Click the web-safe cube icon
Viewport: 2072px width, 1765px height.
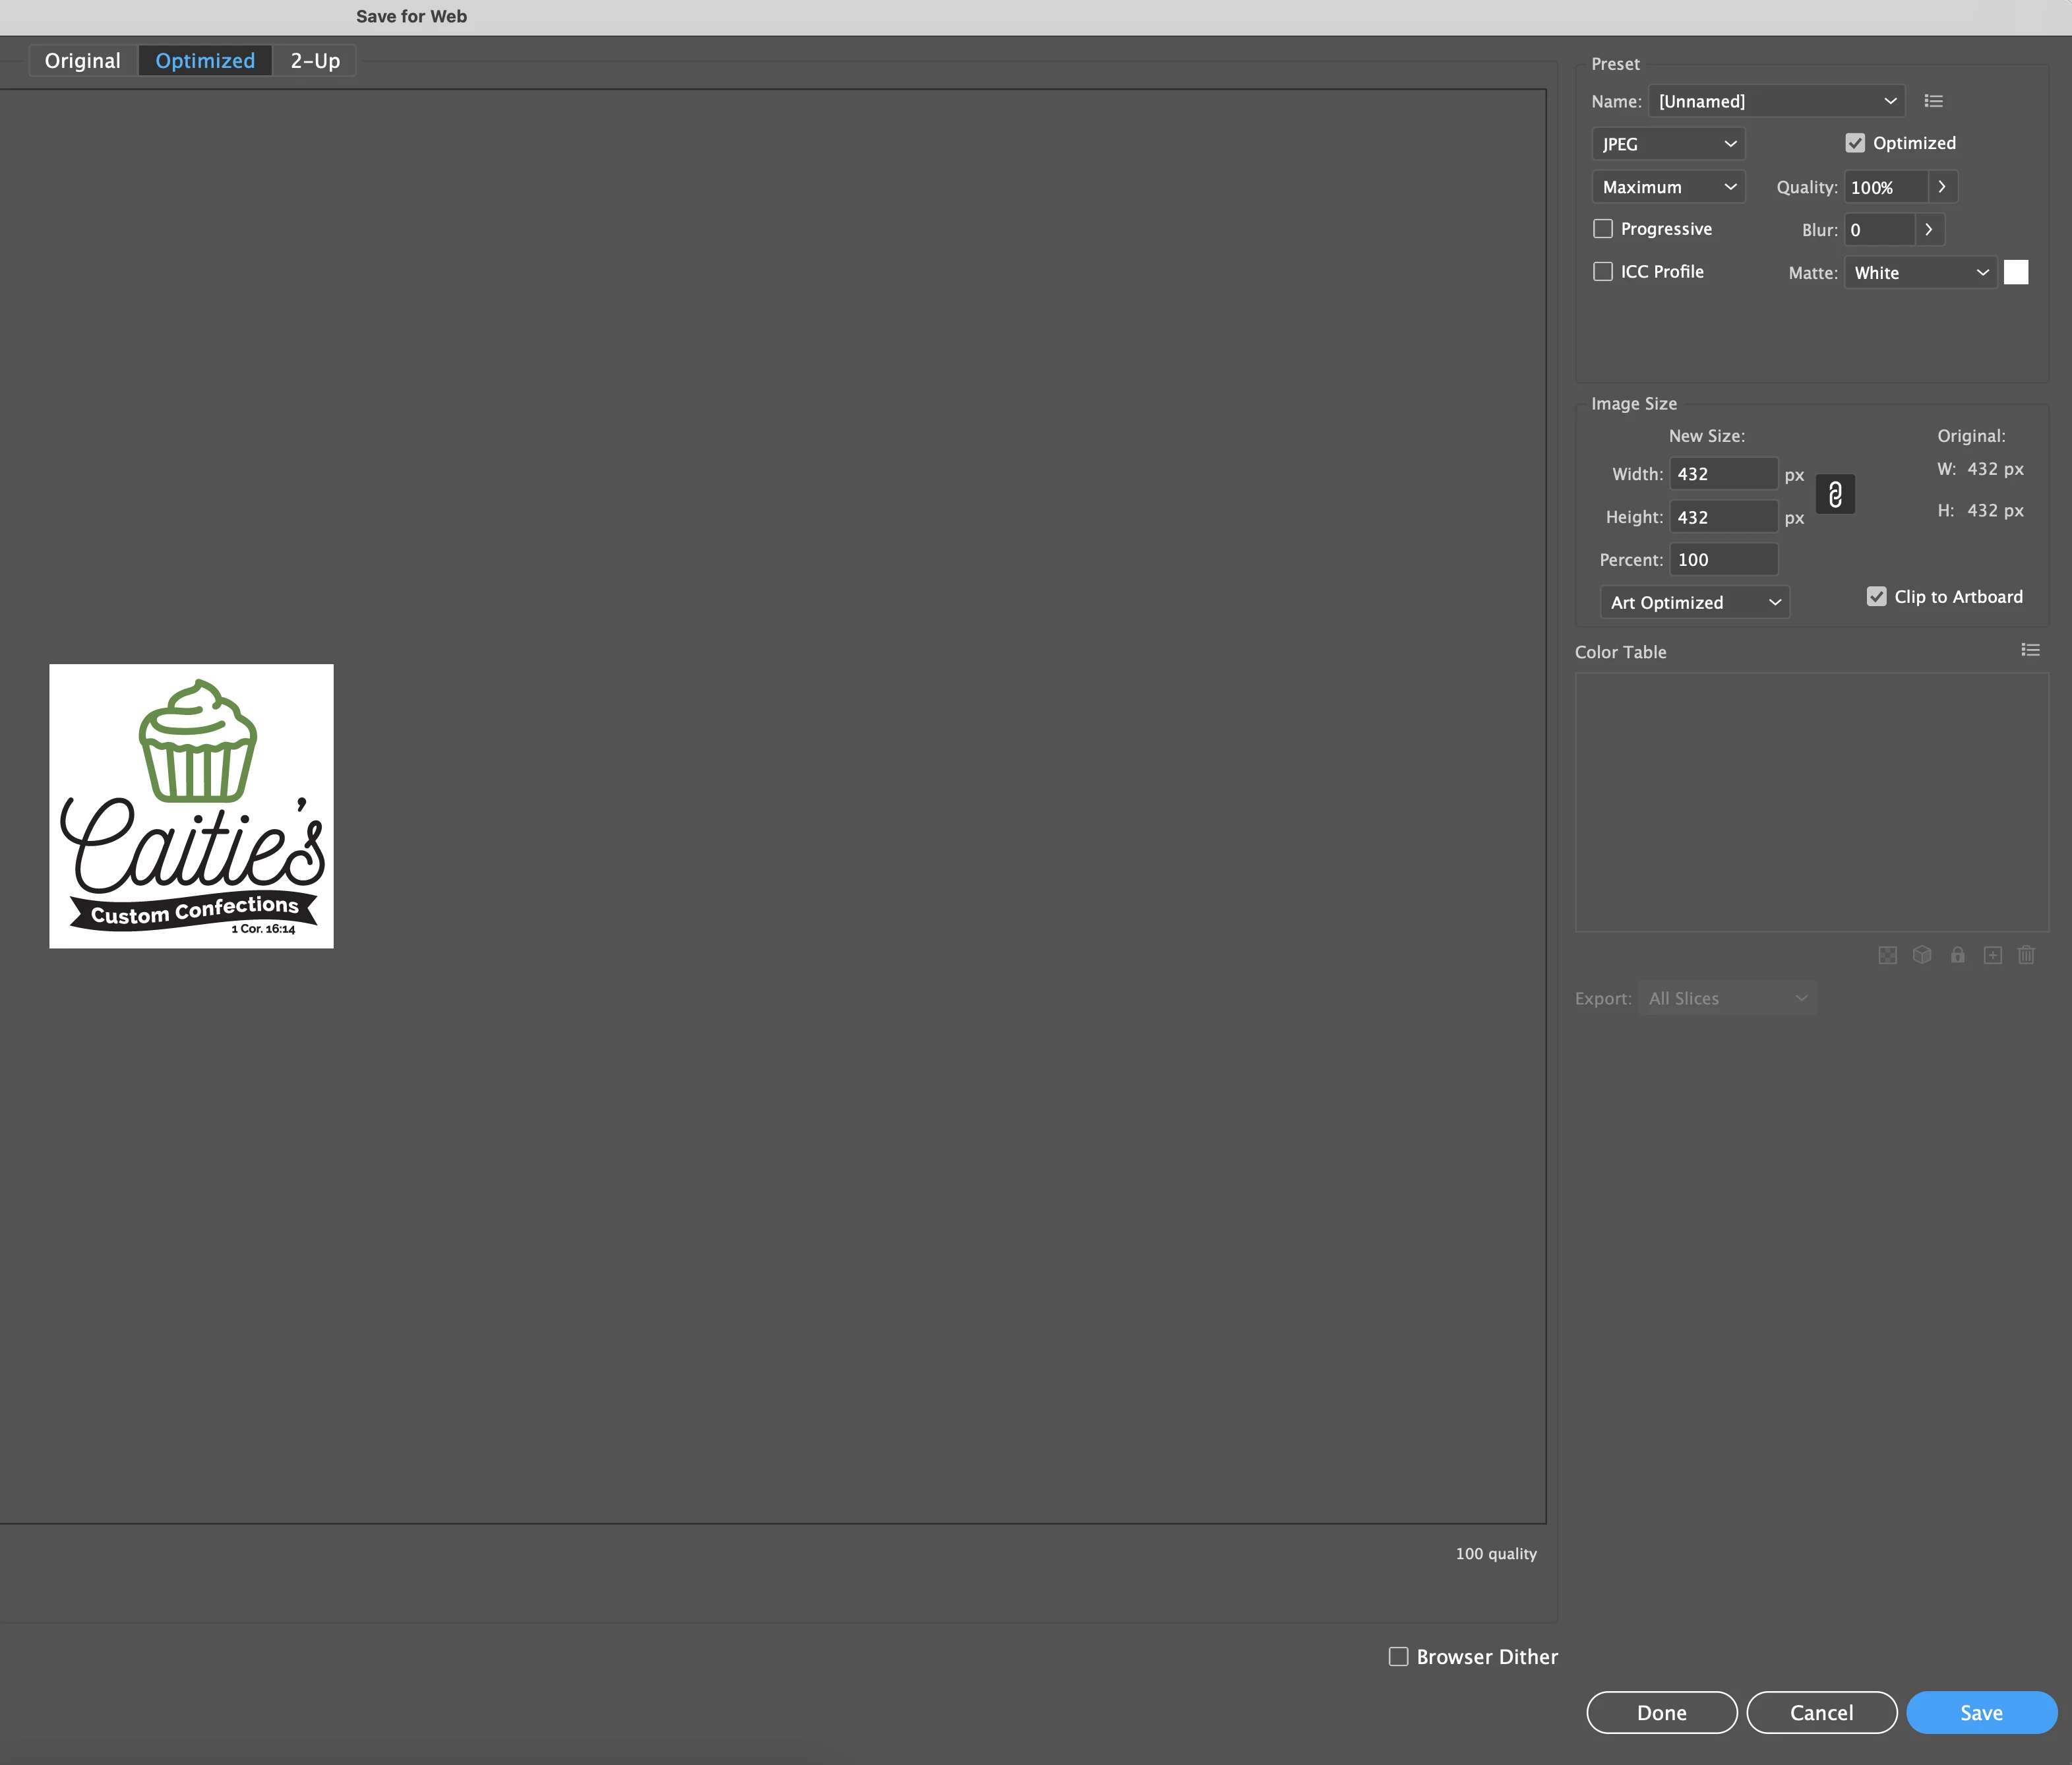coord(1921,955)
